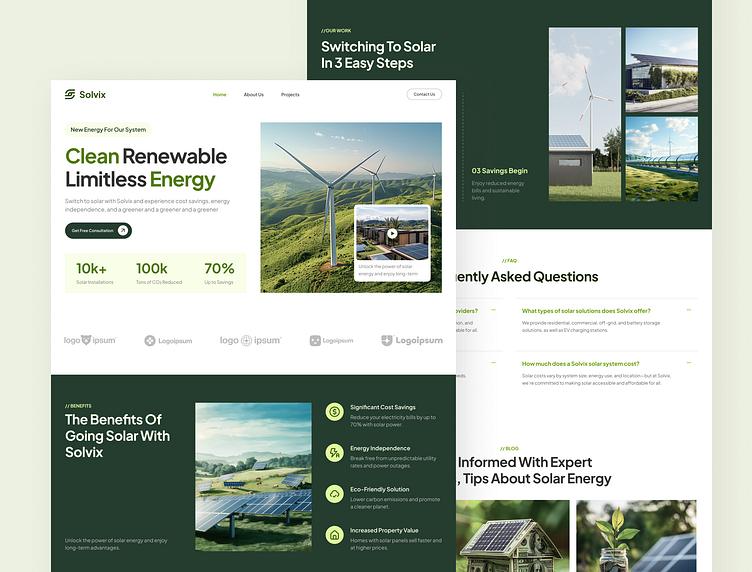Click Energy Independence title
The width and height of the screenshot is (752, 572).
click(380, 448)
